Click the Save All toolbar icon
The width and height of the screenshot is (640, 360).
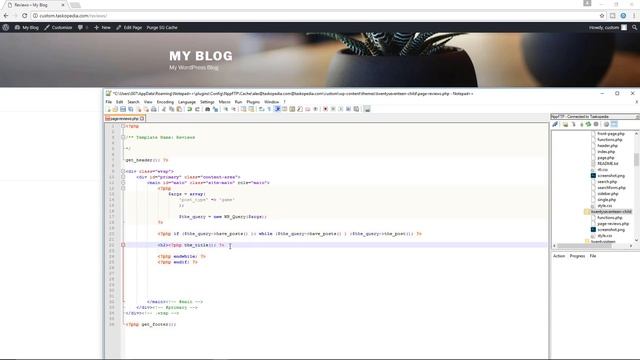coord(131,109)
